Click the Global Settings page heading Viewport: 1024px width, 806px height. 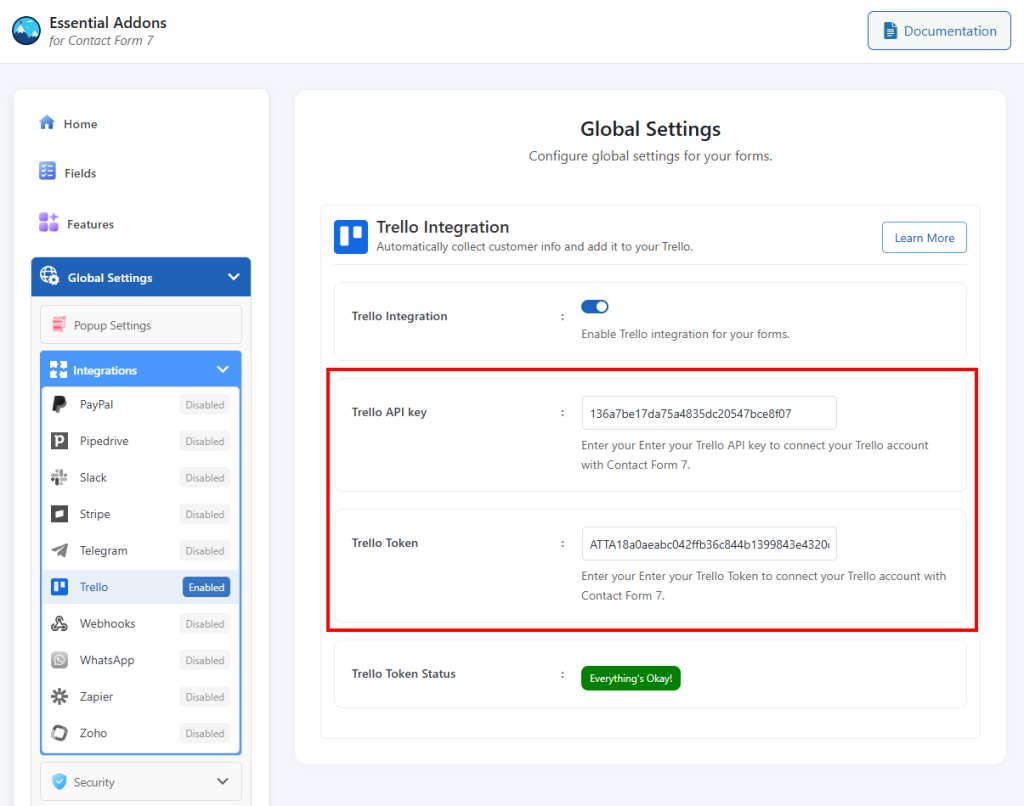(650, 129)
